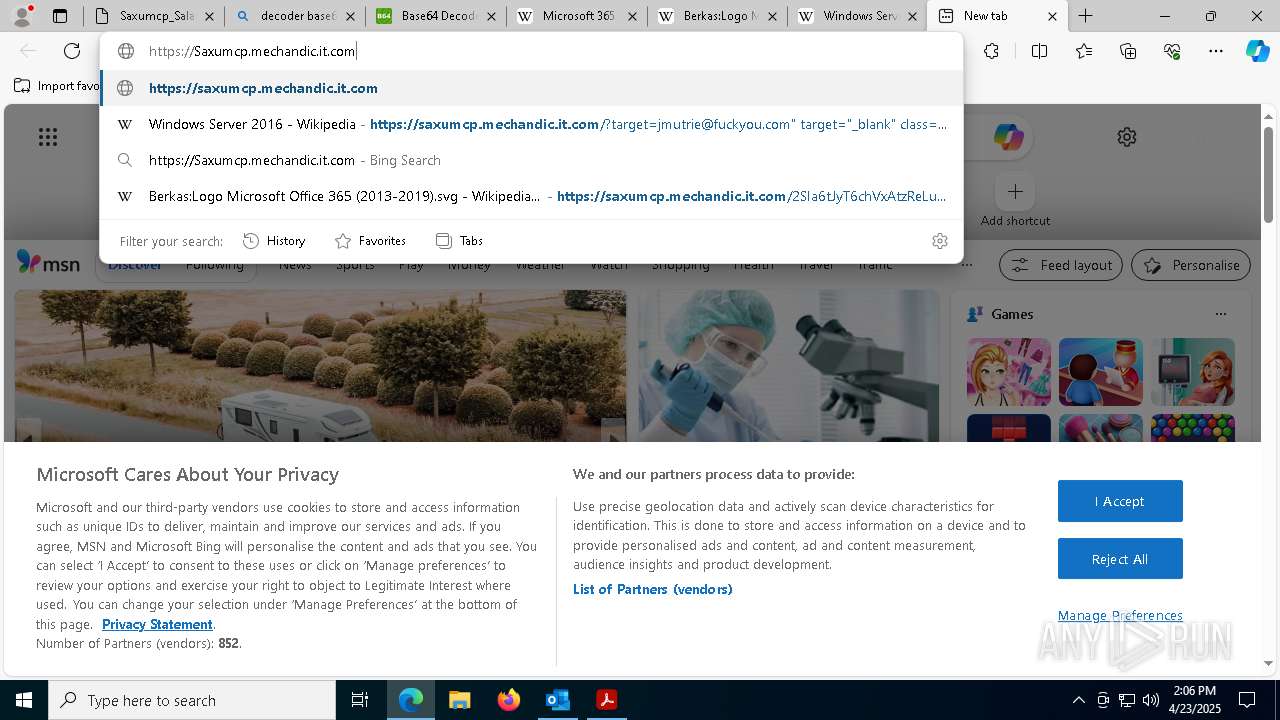
Task: Open the Feed layout button
Action: point(1061,265)
